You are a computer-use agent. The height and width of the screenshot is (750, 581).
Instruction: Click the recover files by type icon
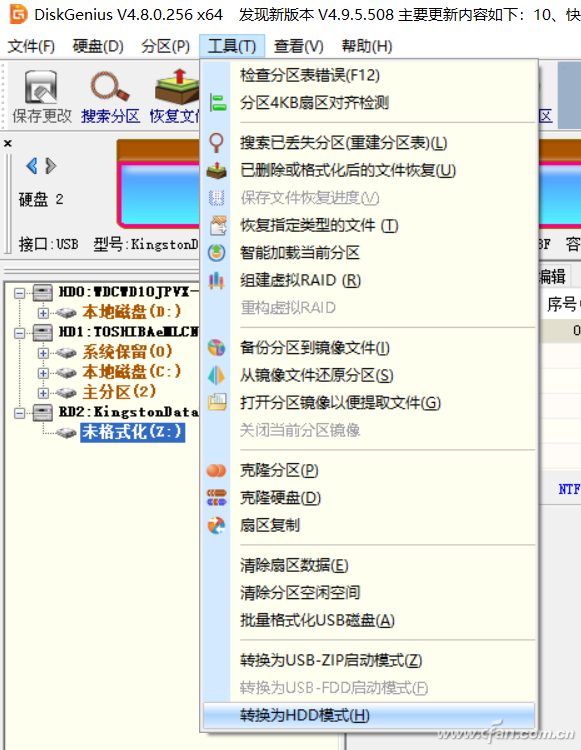pos(218,225)
